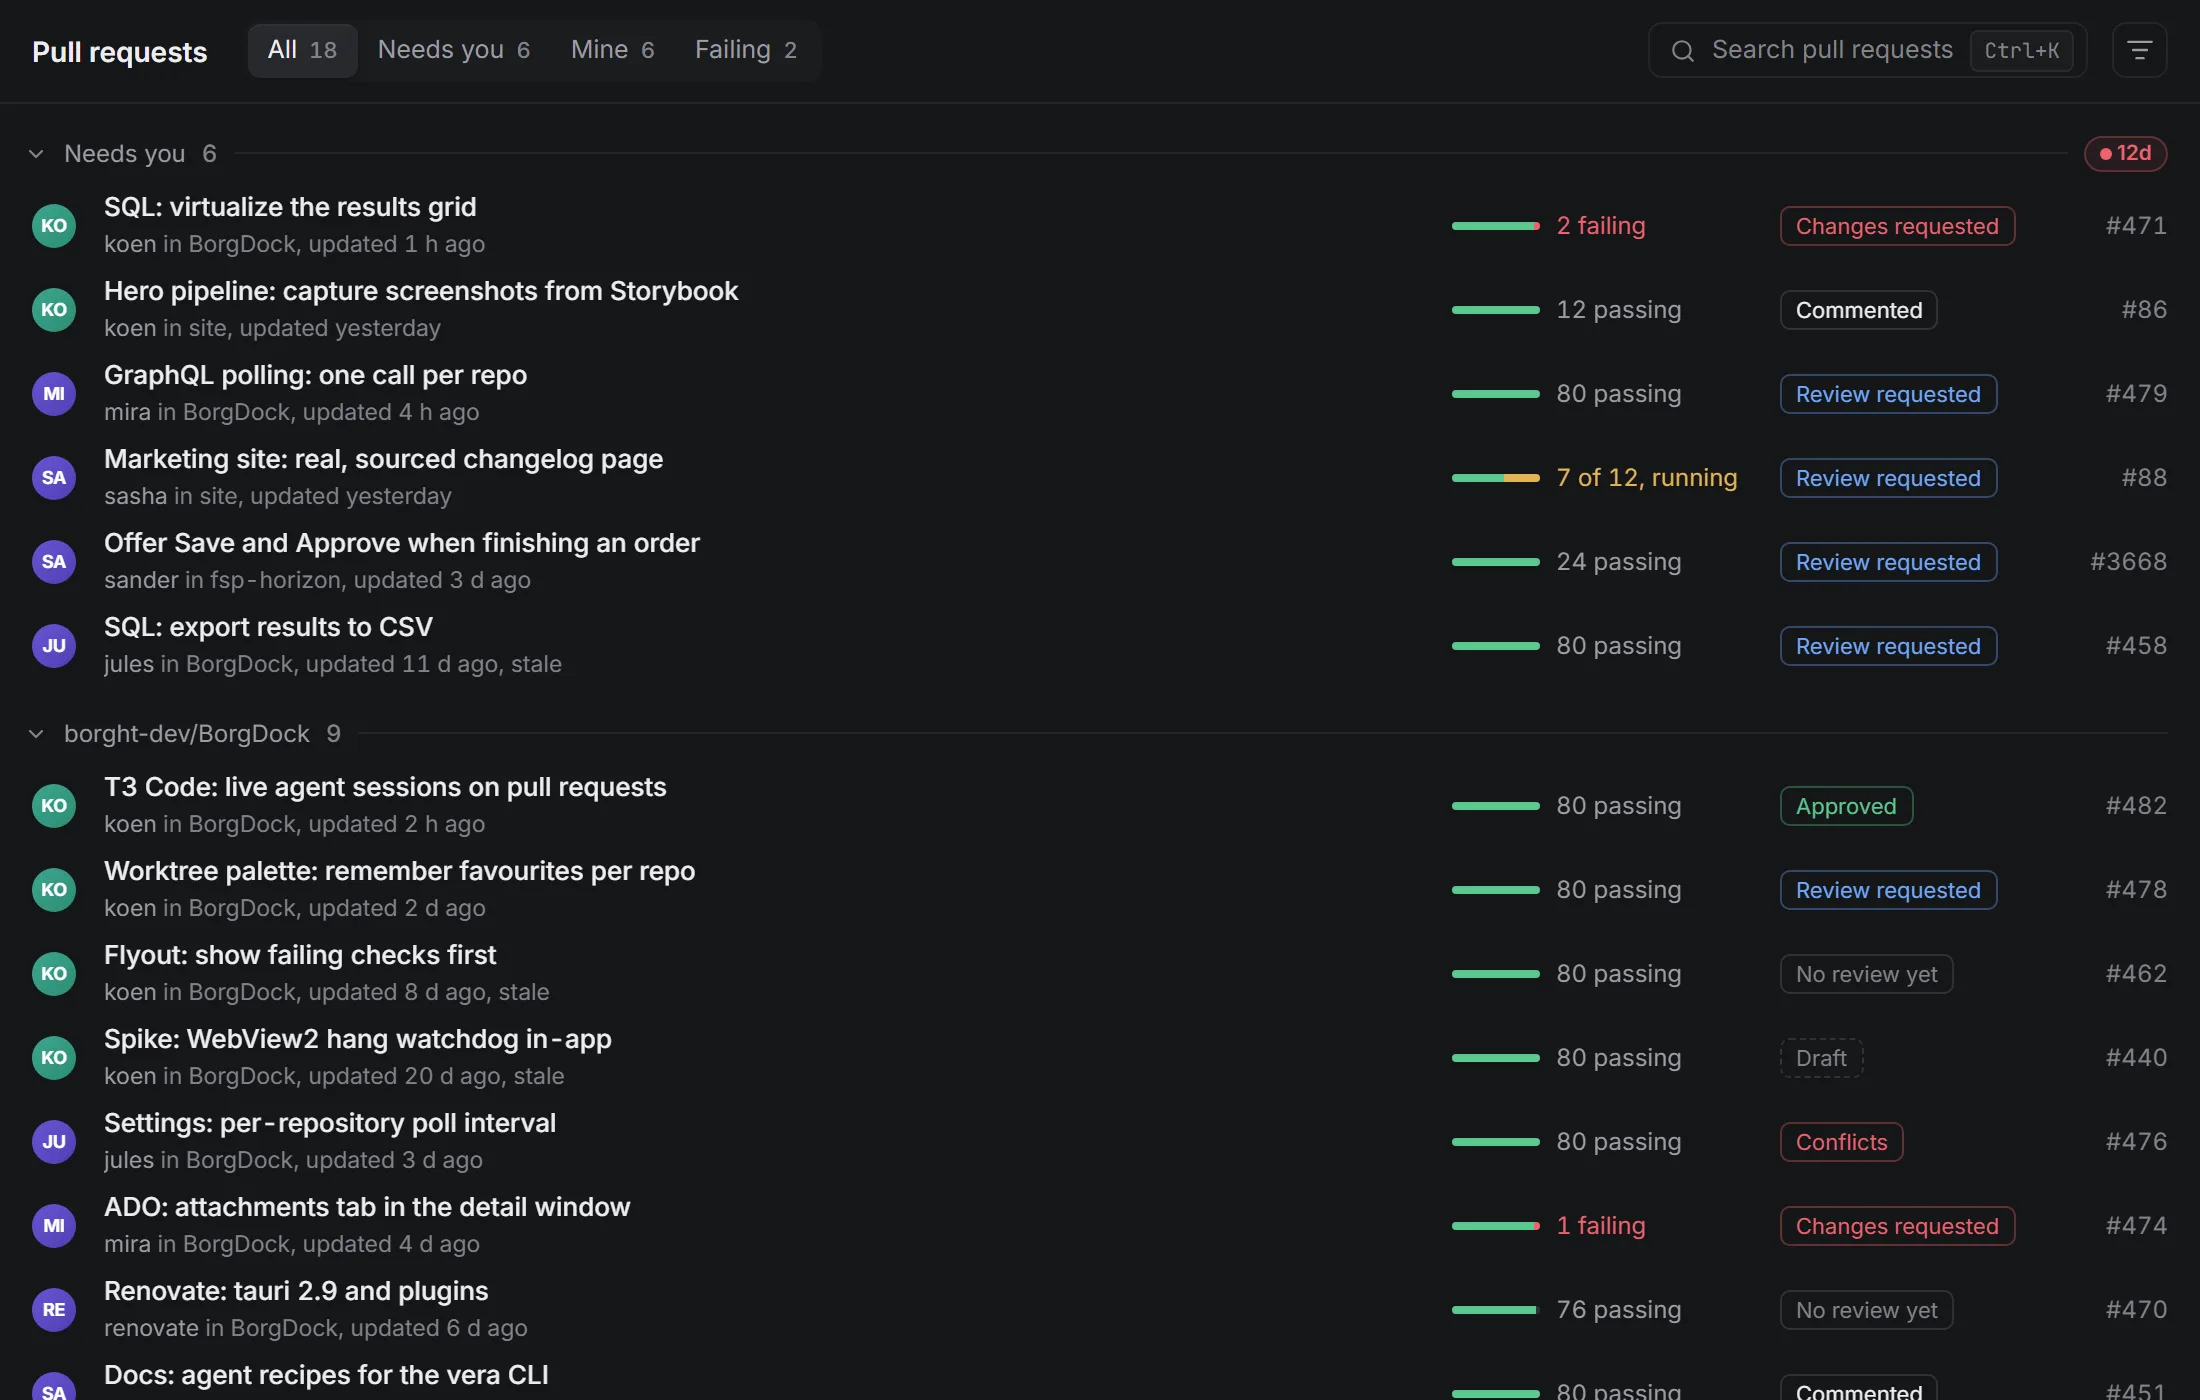Collapse the Needs you section
Viewport: 2200px width, 1400px height.
tap(36, 154)
